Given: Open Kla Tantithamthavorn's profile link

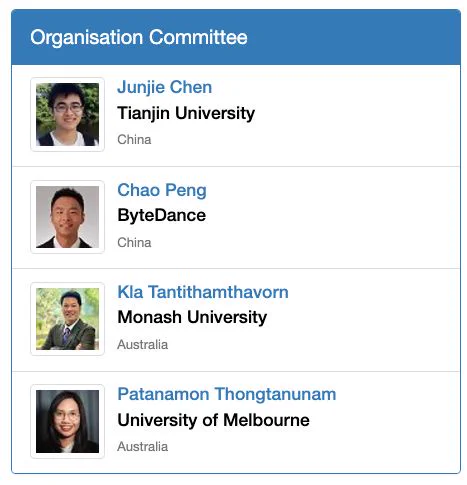Looking at the screenshot, I should 203,292.
